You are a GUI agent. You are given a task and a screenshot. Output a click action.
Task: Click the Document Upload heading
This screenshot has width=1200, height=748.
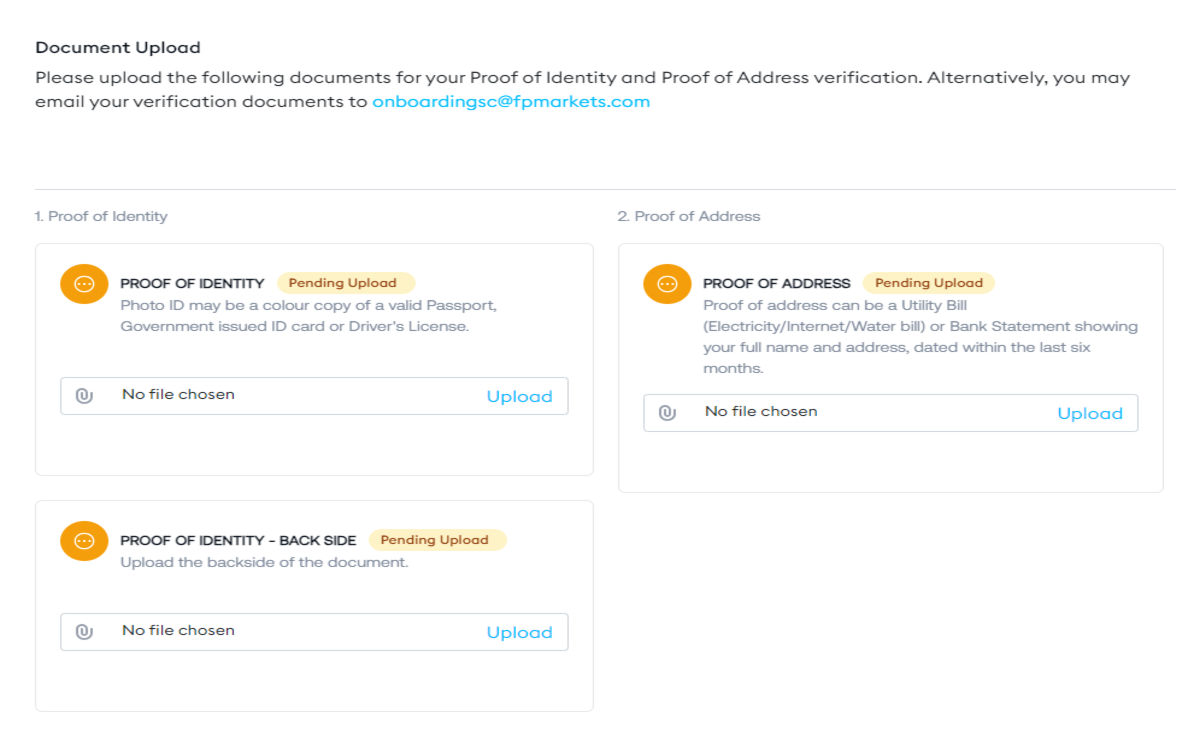[x=118, y=48]
